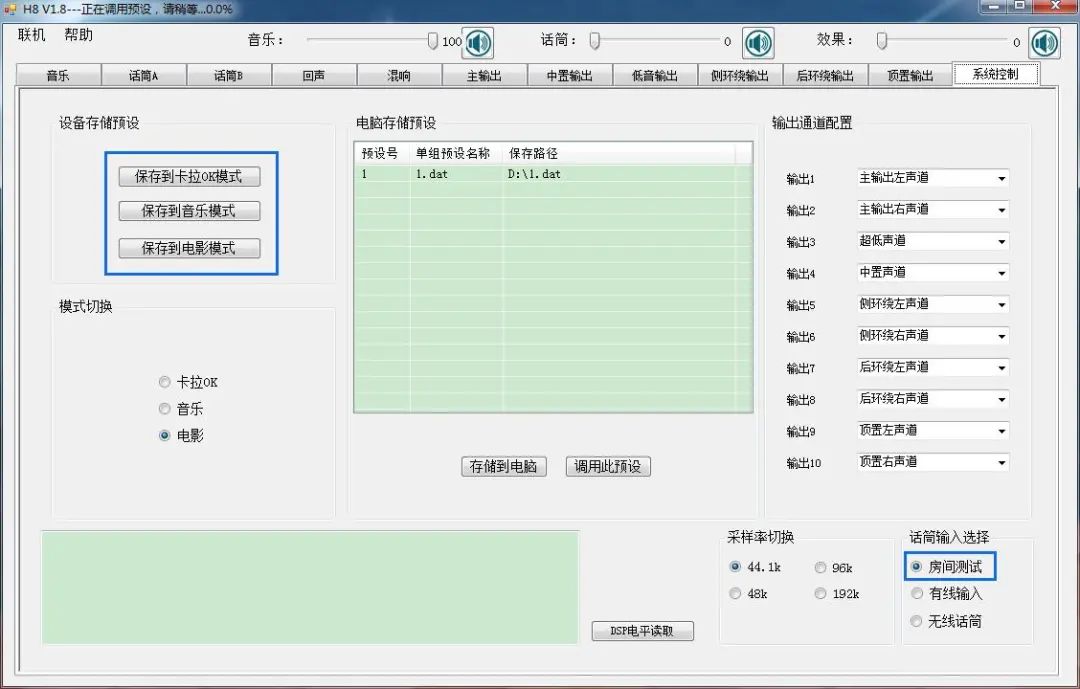Switch to the 混响 reverb tab
Viewport: 1080px width, 689px height.
(x=399, y=73)
